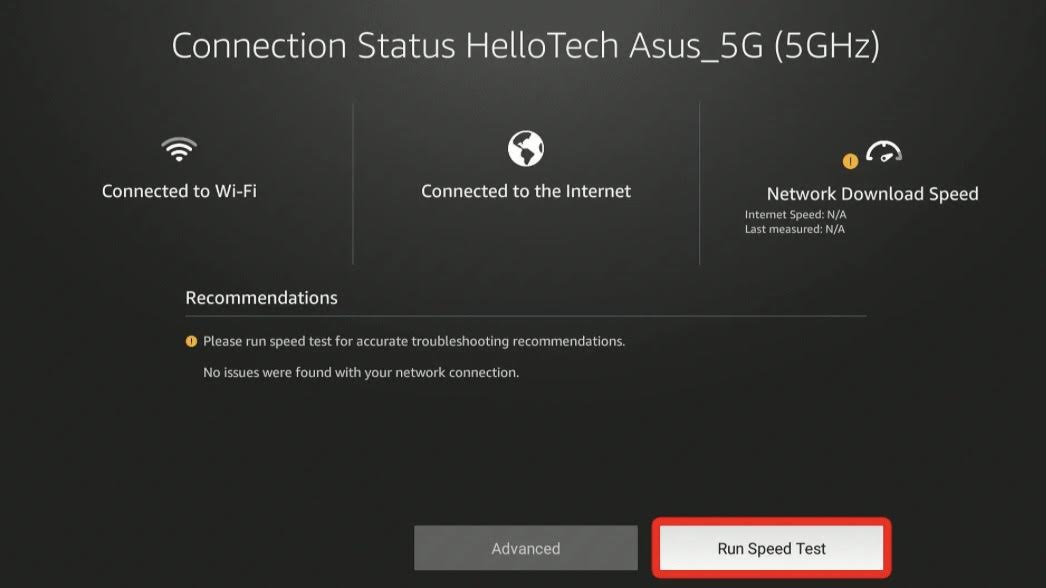Click the Last measured: N/A text
This screenshot has width=1046, height=588.
click(795, 229)
